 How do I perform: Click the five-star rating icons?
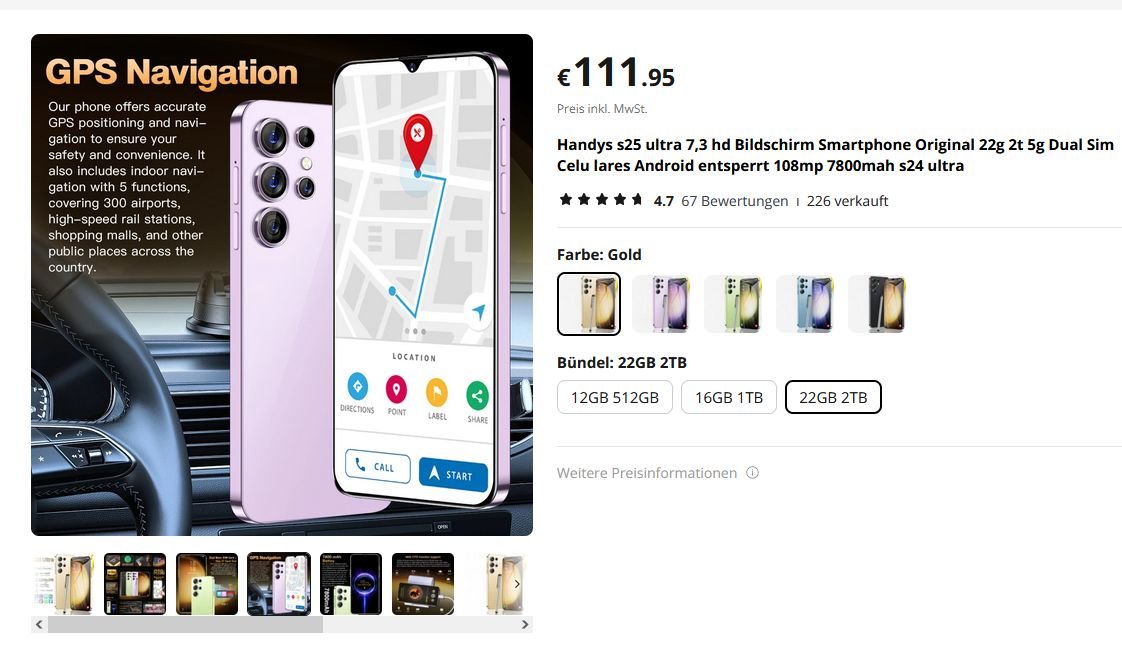[601, 200]
